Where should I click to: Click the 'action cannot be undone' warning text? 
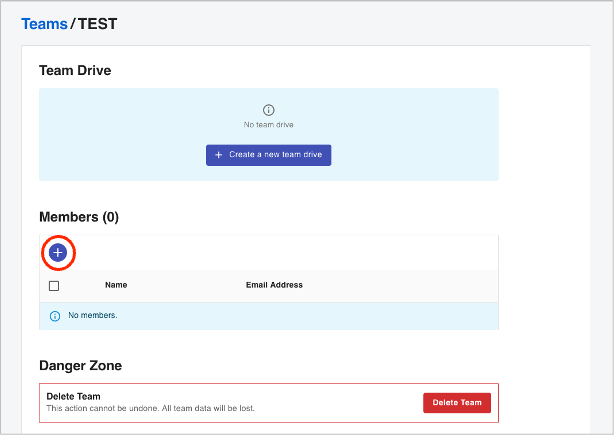coord(150,408)
